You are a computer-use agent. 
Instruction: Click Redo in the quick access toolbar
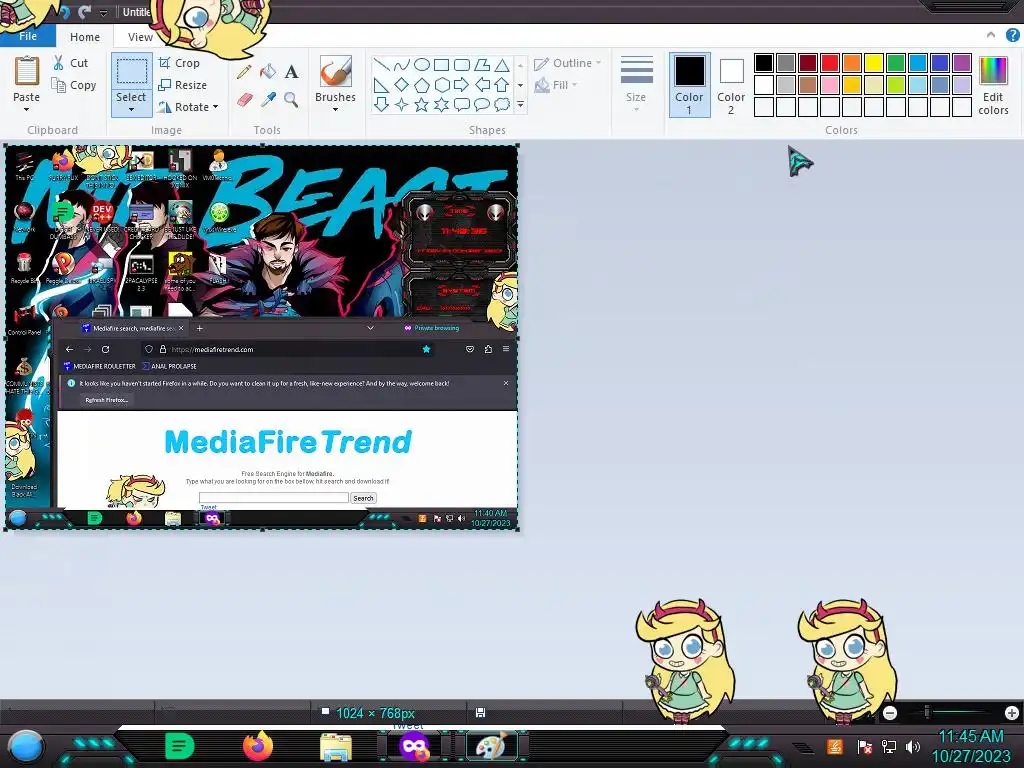click(84, 12)
